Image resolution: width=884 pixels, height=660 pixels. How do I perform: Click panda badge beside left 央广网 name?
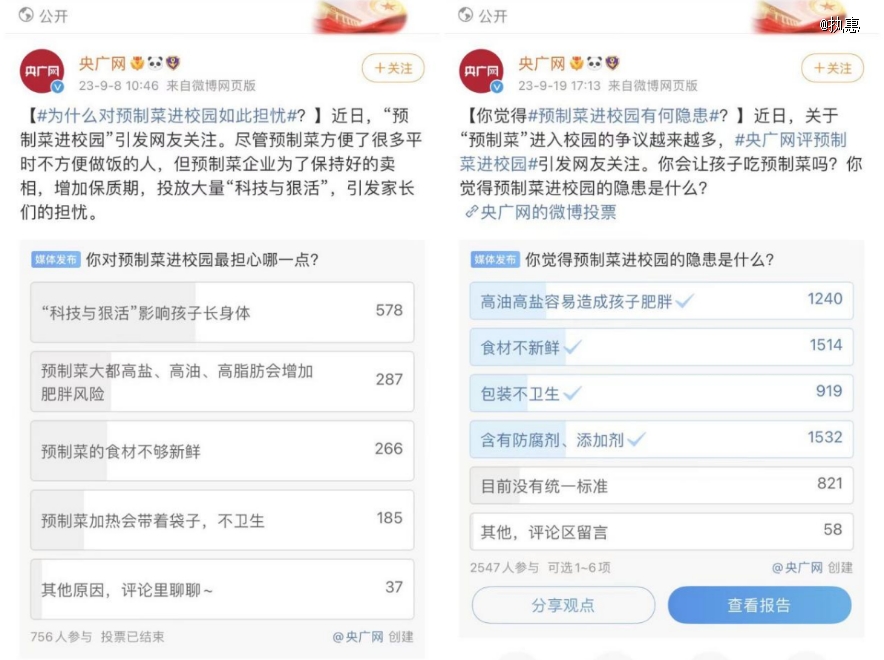pos(155,63)
